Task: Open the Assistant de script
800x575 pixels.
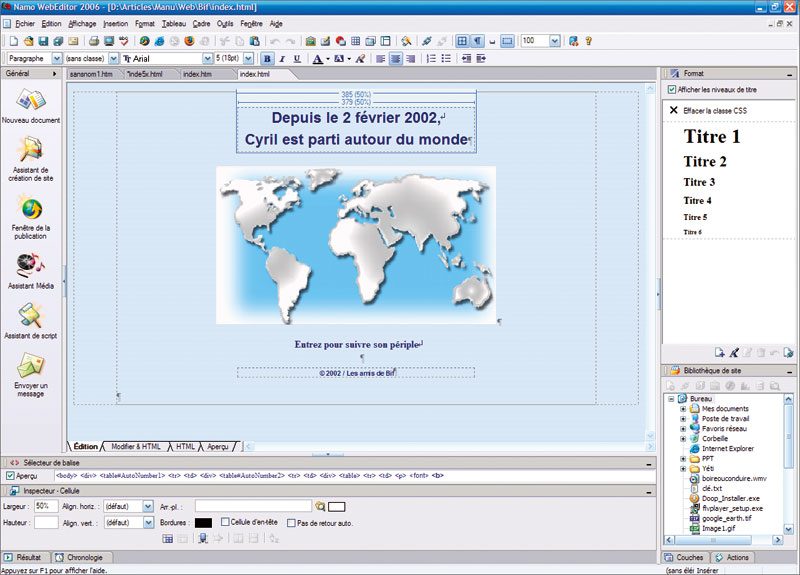Action: point(31,319)
